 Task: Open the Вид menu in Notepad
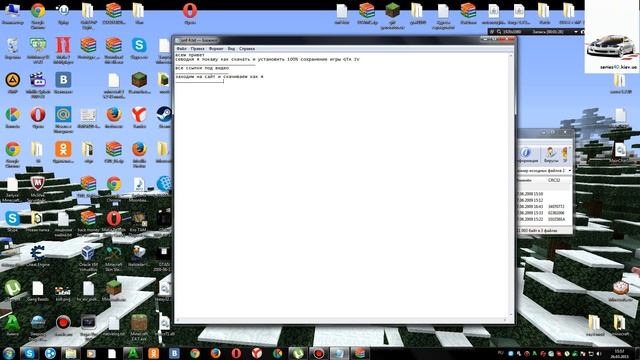point(231,49)
